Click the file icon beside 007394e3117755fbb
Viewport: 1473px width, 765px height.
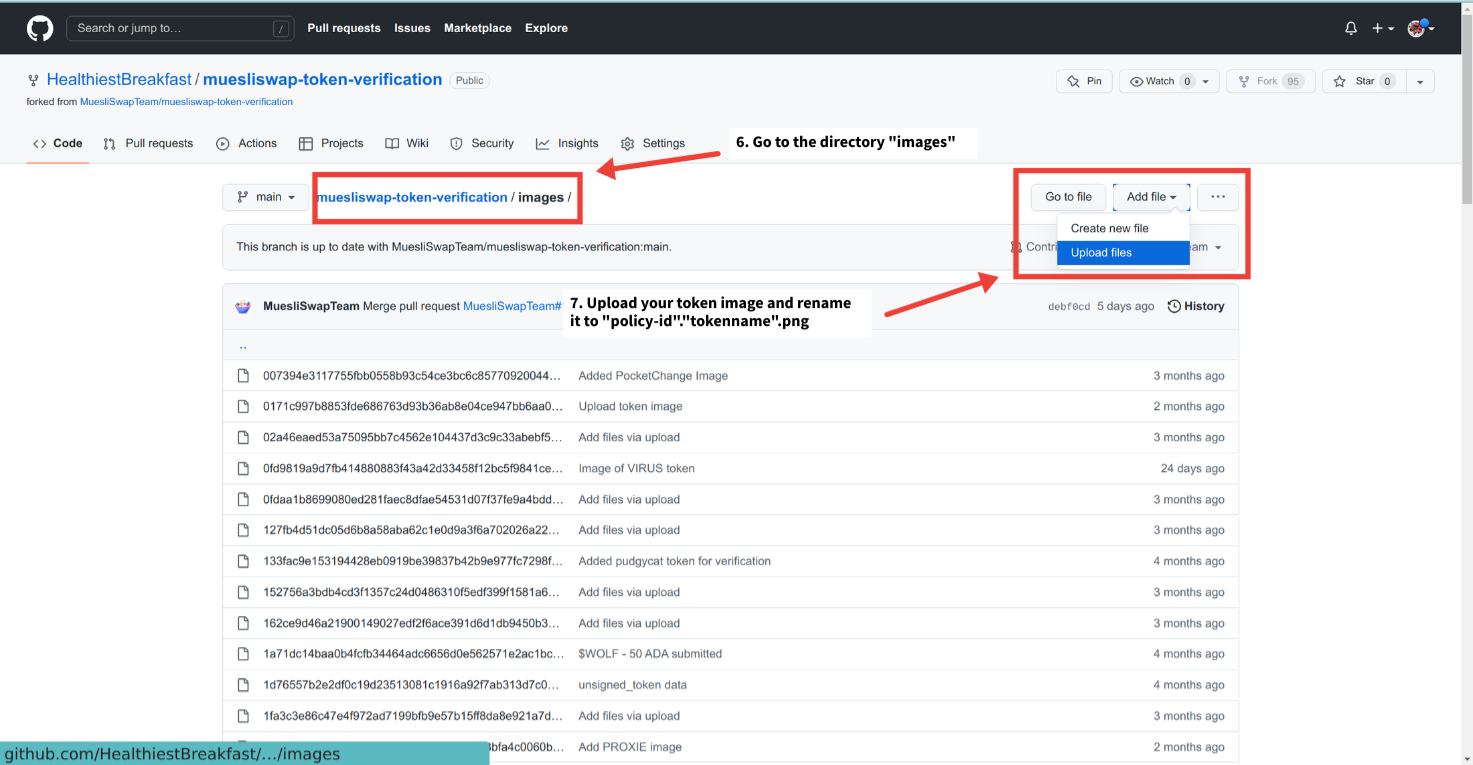coord(243,376)
